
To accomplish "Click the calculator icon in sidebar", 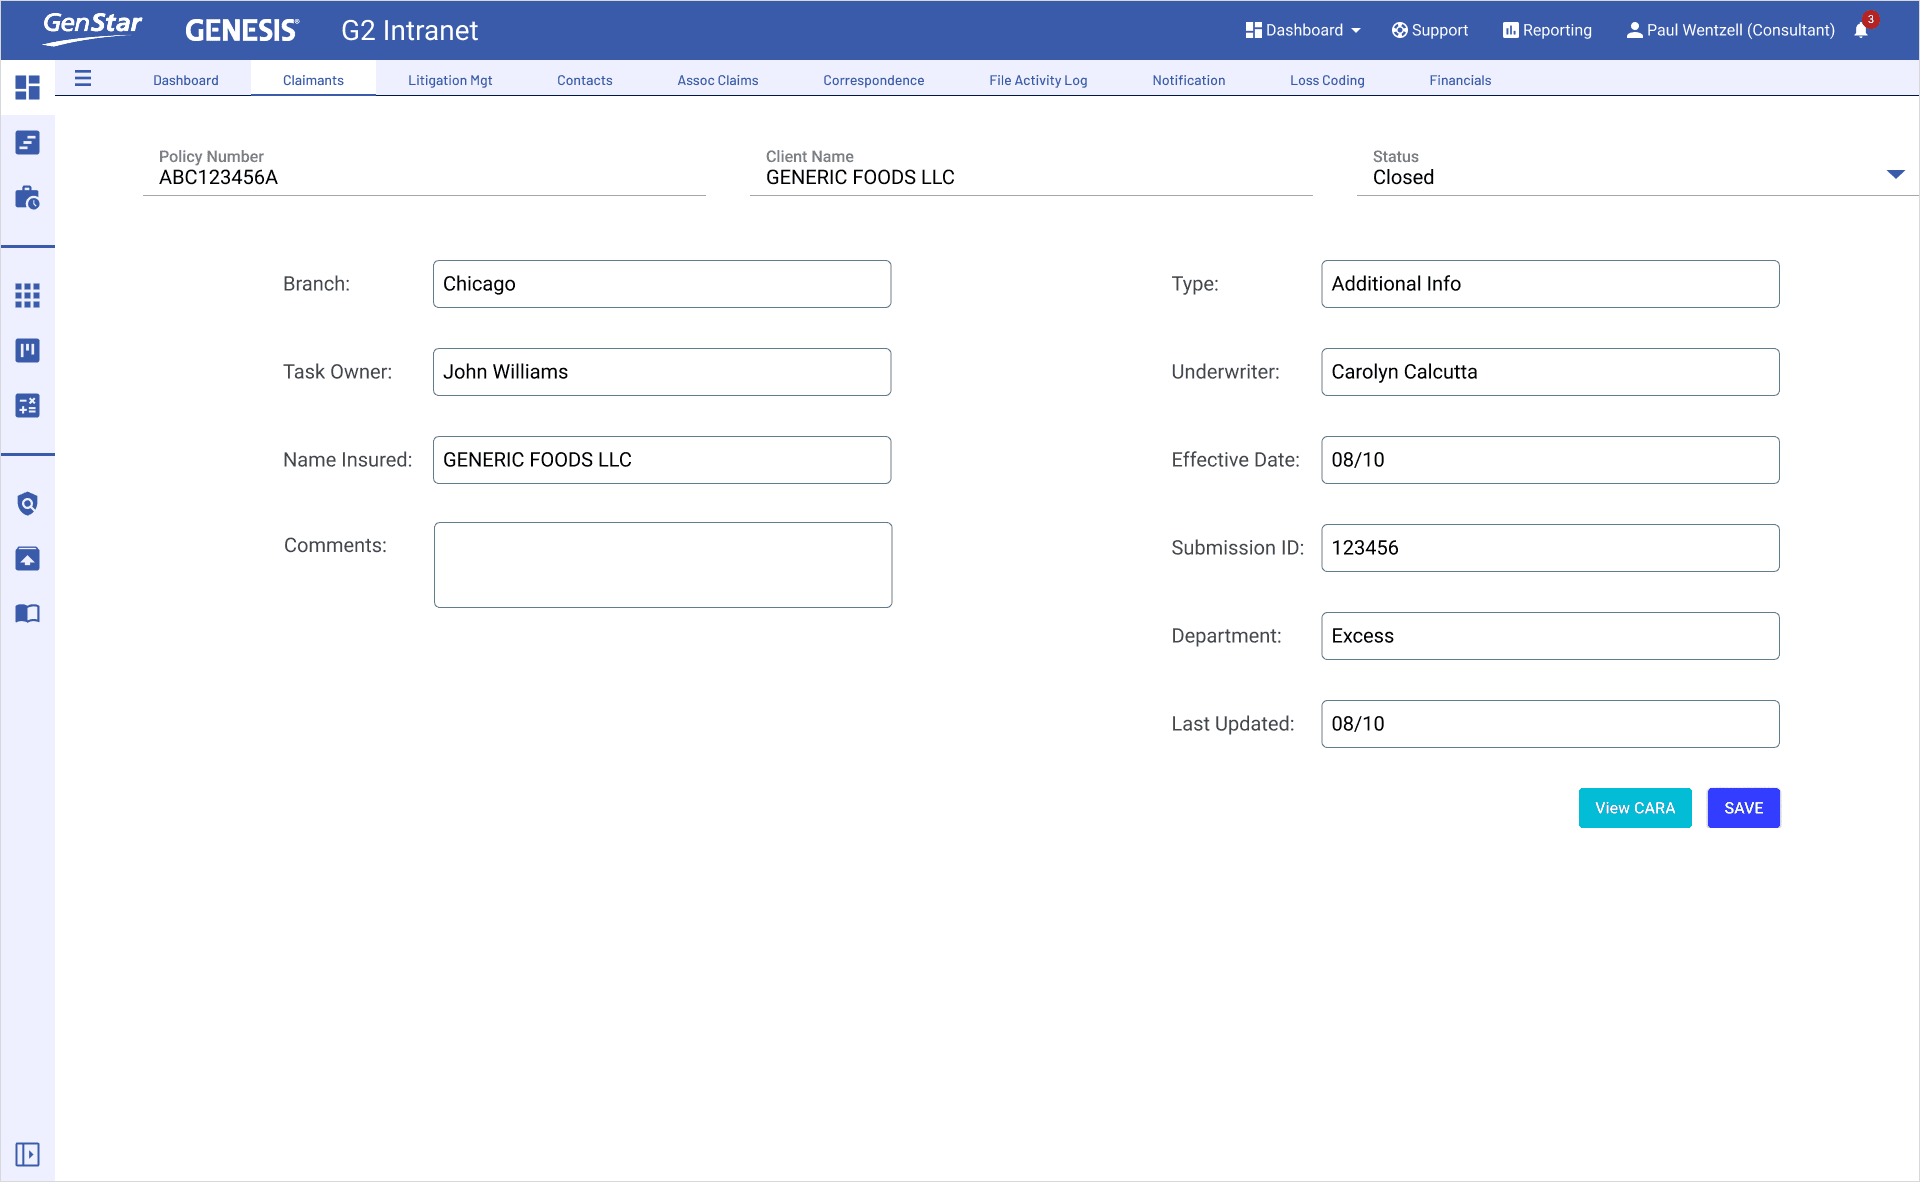I will (28, 405).
